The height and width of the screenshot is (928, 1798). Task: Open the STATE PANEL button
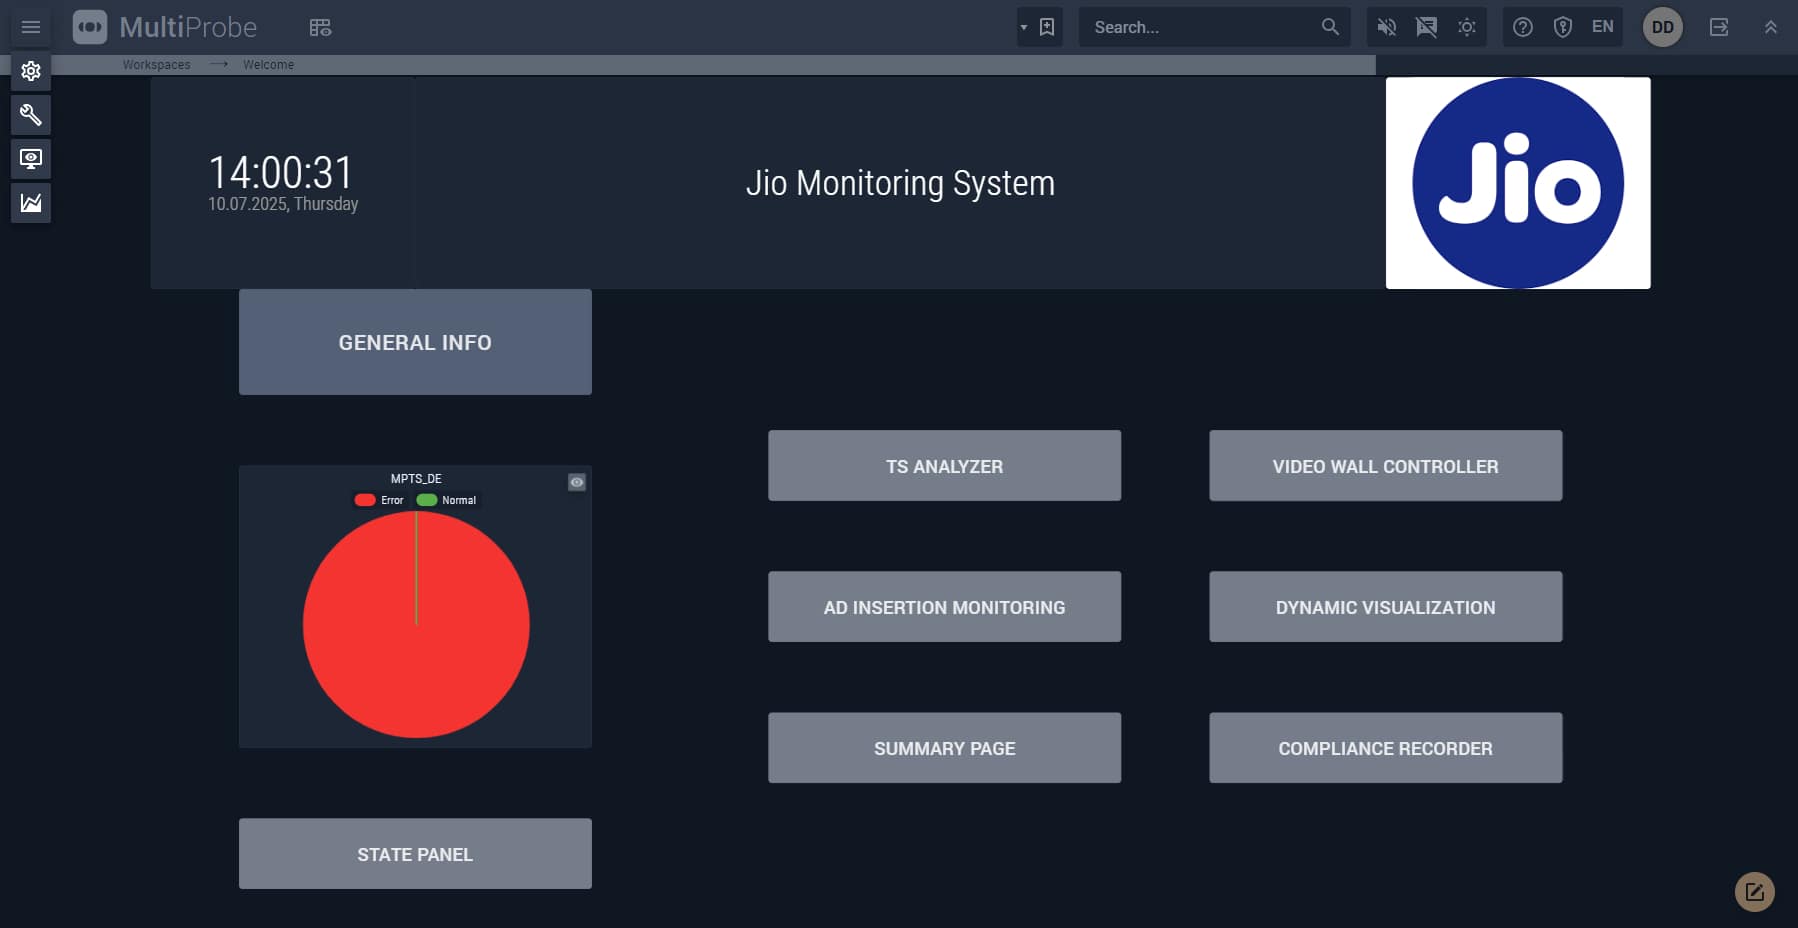click(415, 854)
